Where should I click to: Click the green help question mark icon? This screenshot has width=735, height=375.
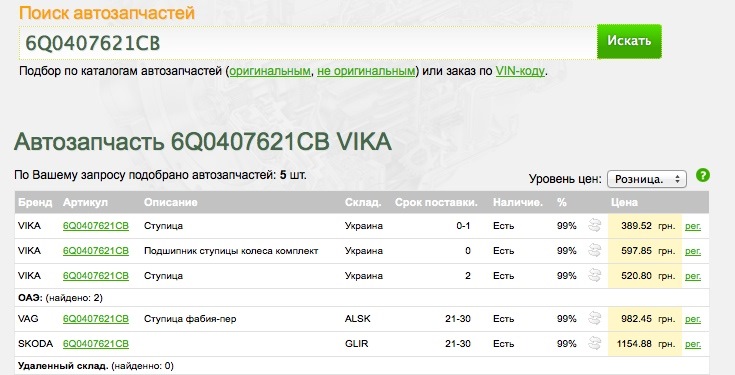click(x=703, y=175)
